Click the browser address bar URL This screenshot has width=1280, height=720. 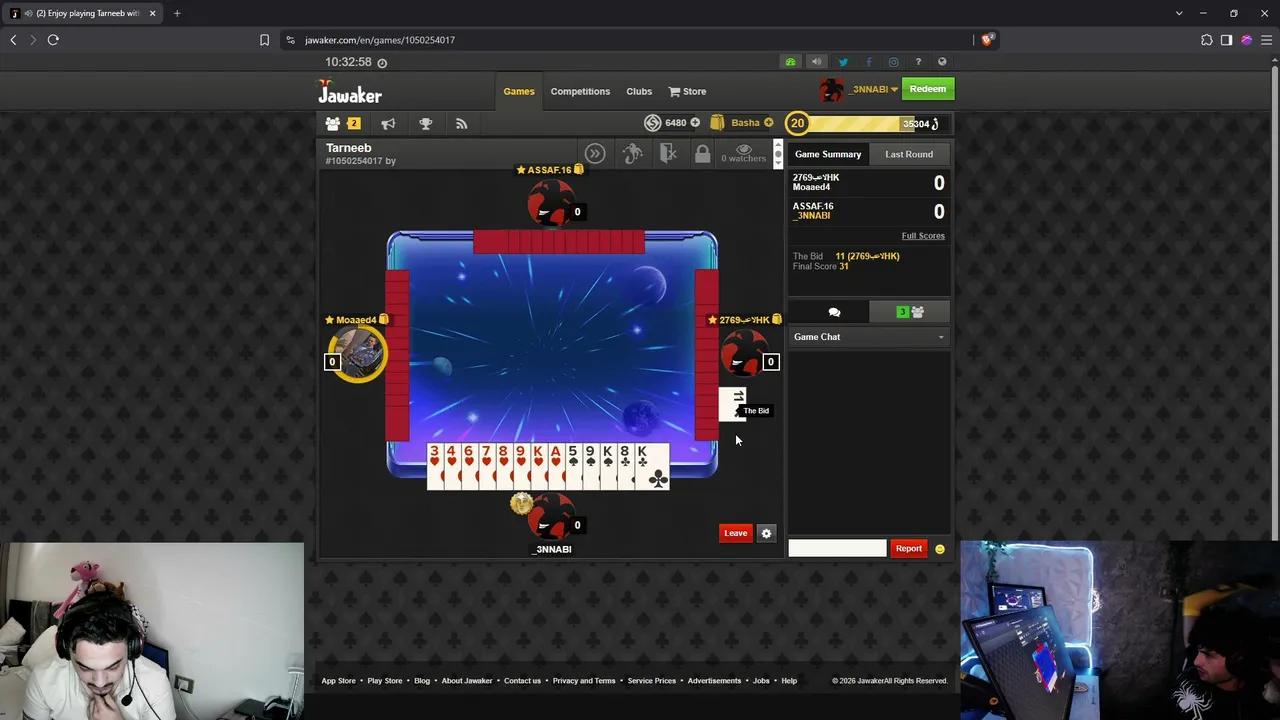tap(380, 40)
